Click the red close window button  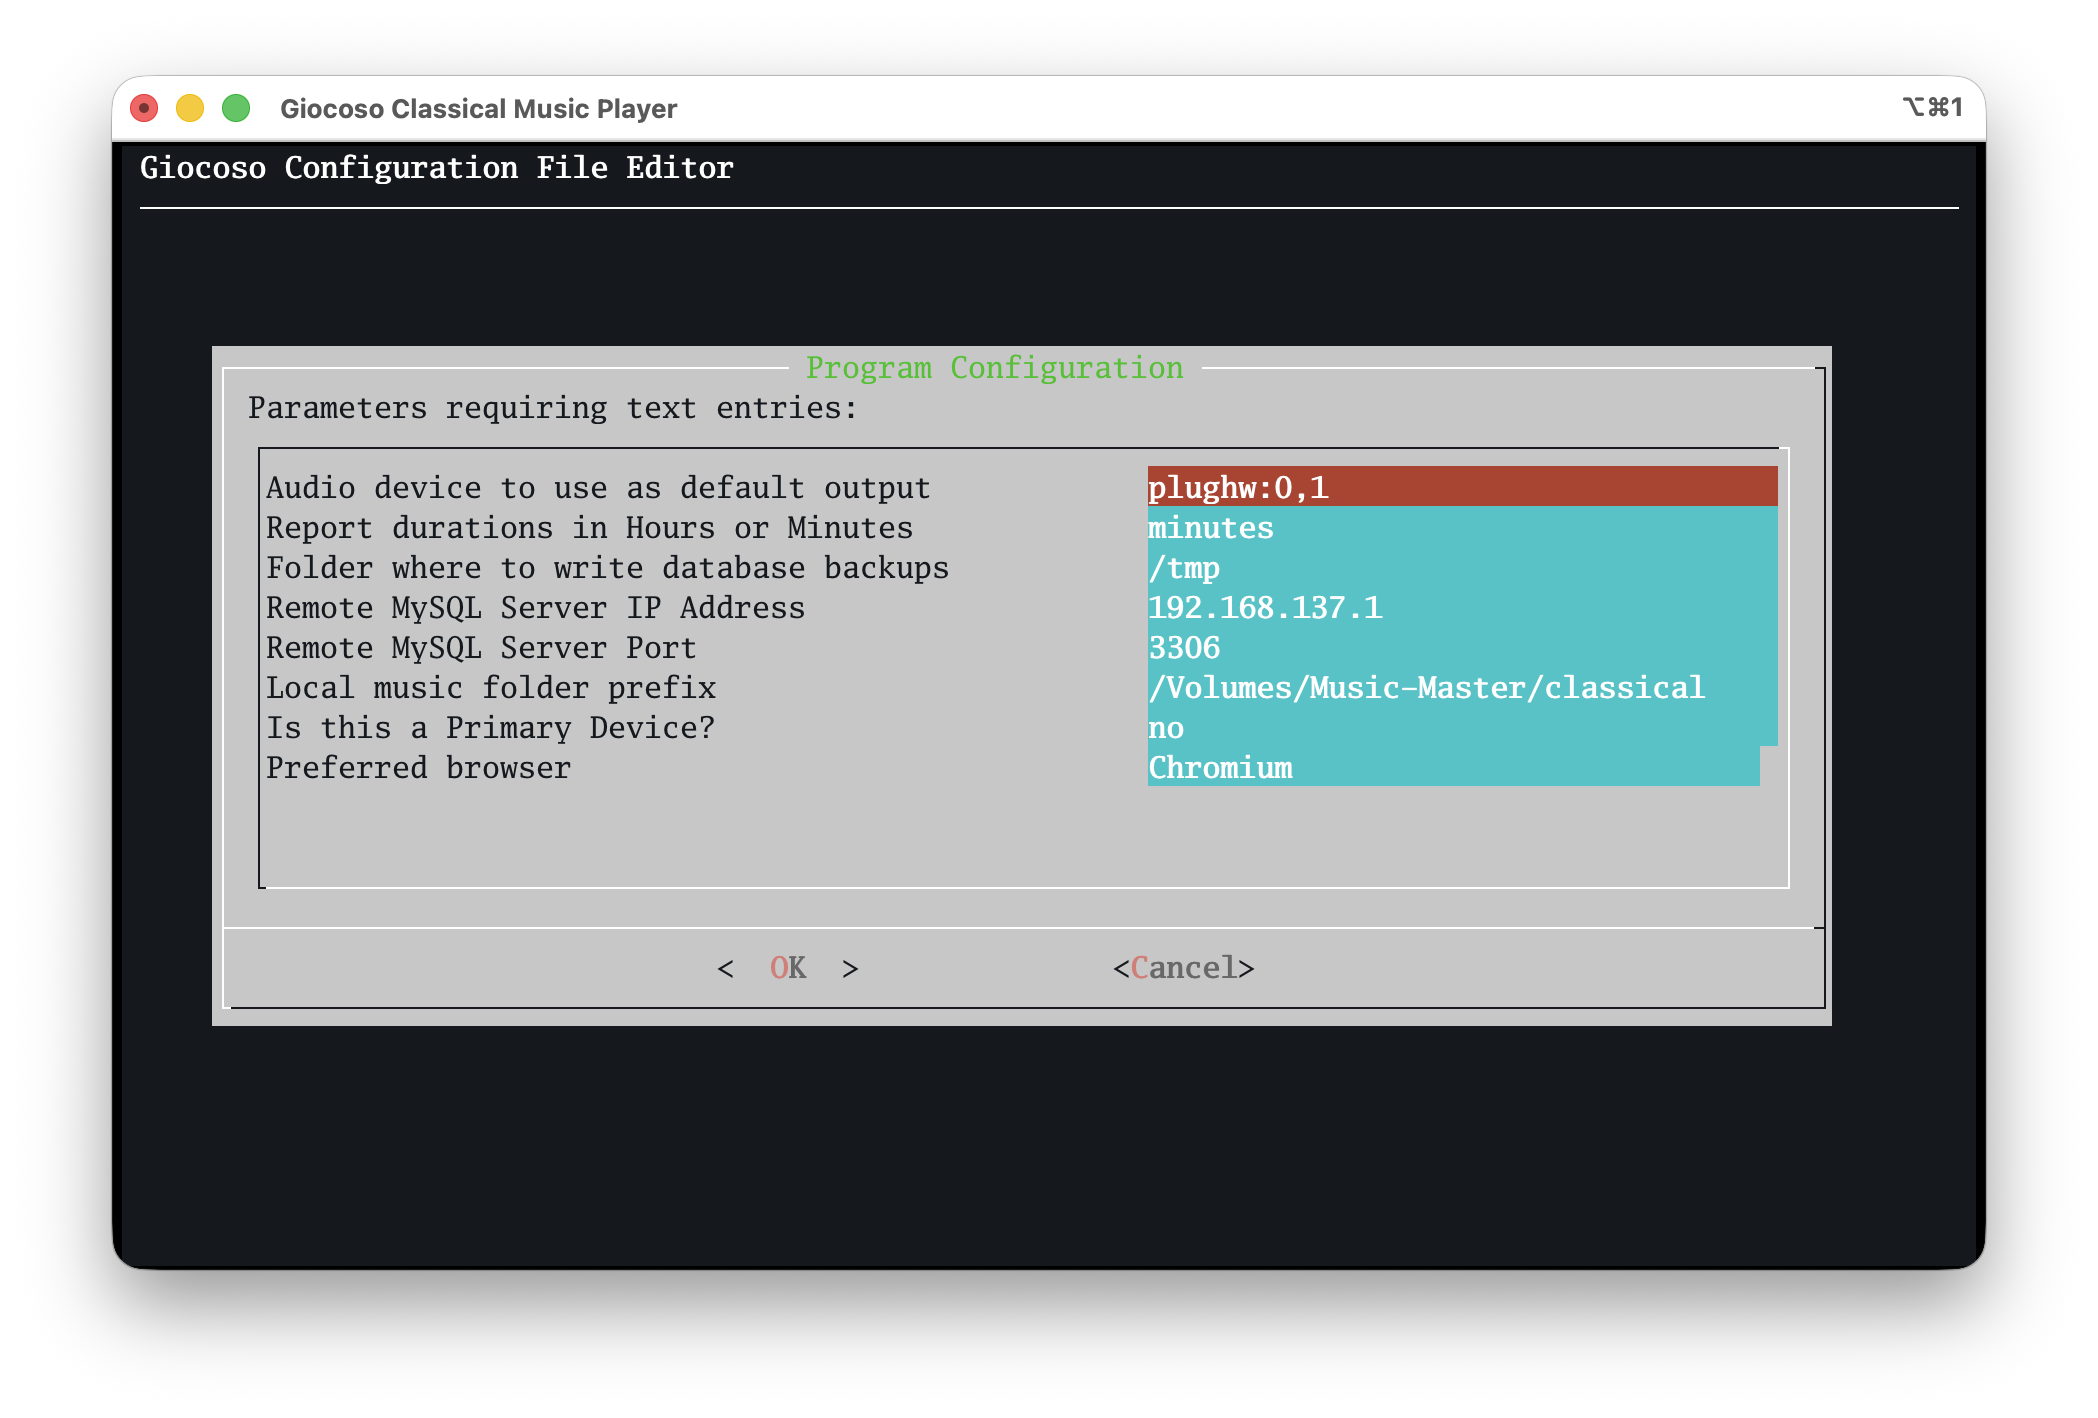tap(144, 108)
